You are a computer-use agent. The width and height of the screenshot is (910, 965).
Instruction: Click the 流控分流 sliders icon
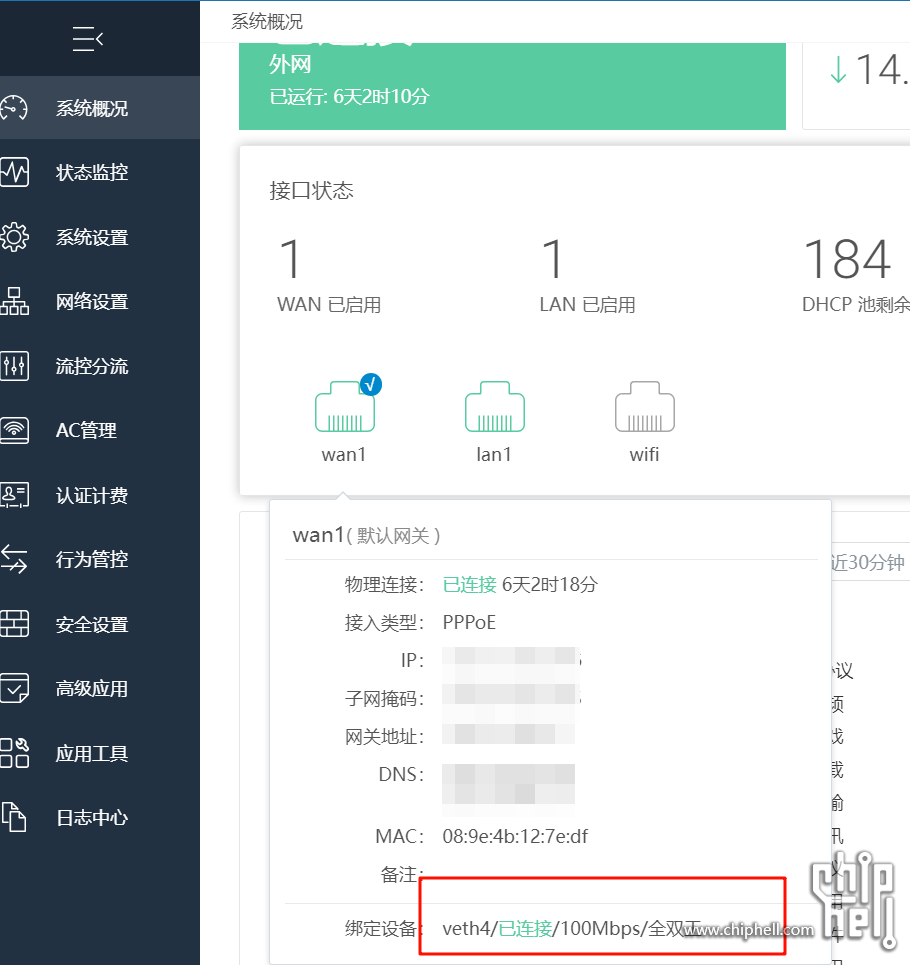(14, 366)
